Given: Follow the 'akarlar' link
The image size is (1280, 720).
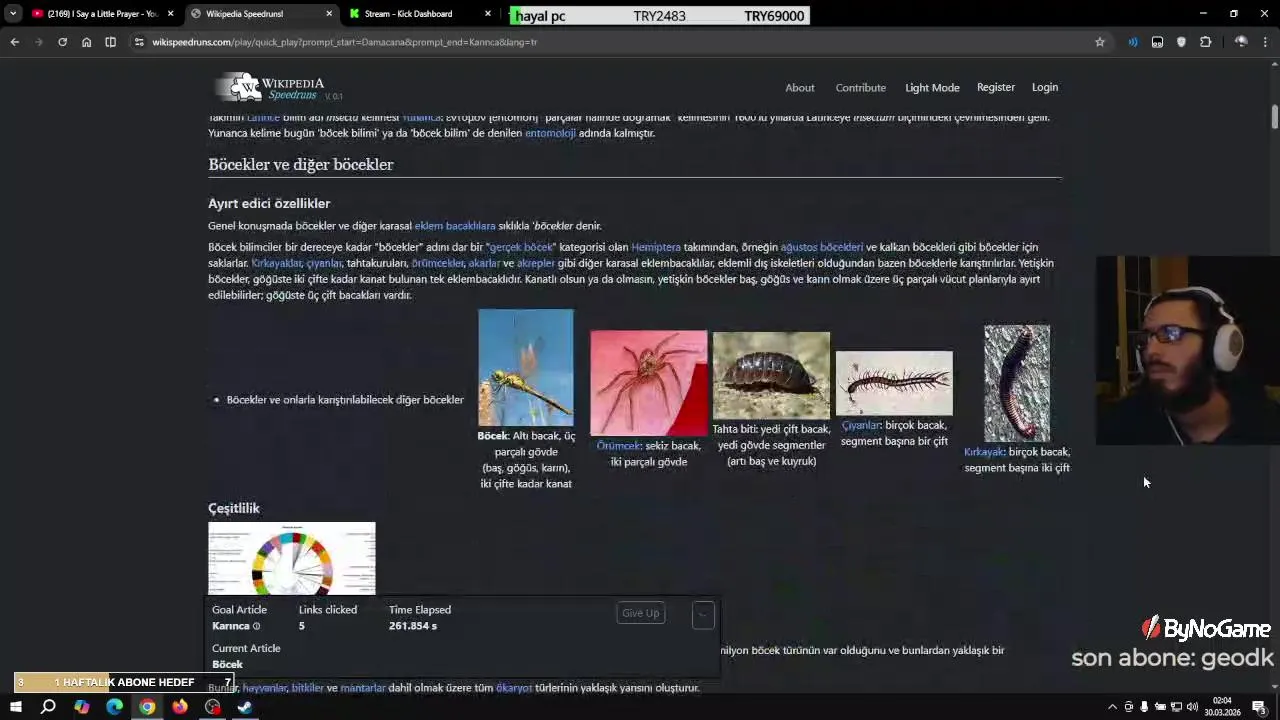Looking at the screenshot, I should (x=484, y=263).
